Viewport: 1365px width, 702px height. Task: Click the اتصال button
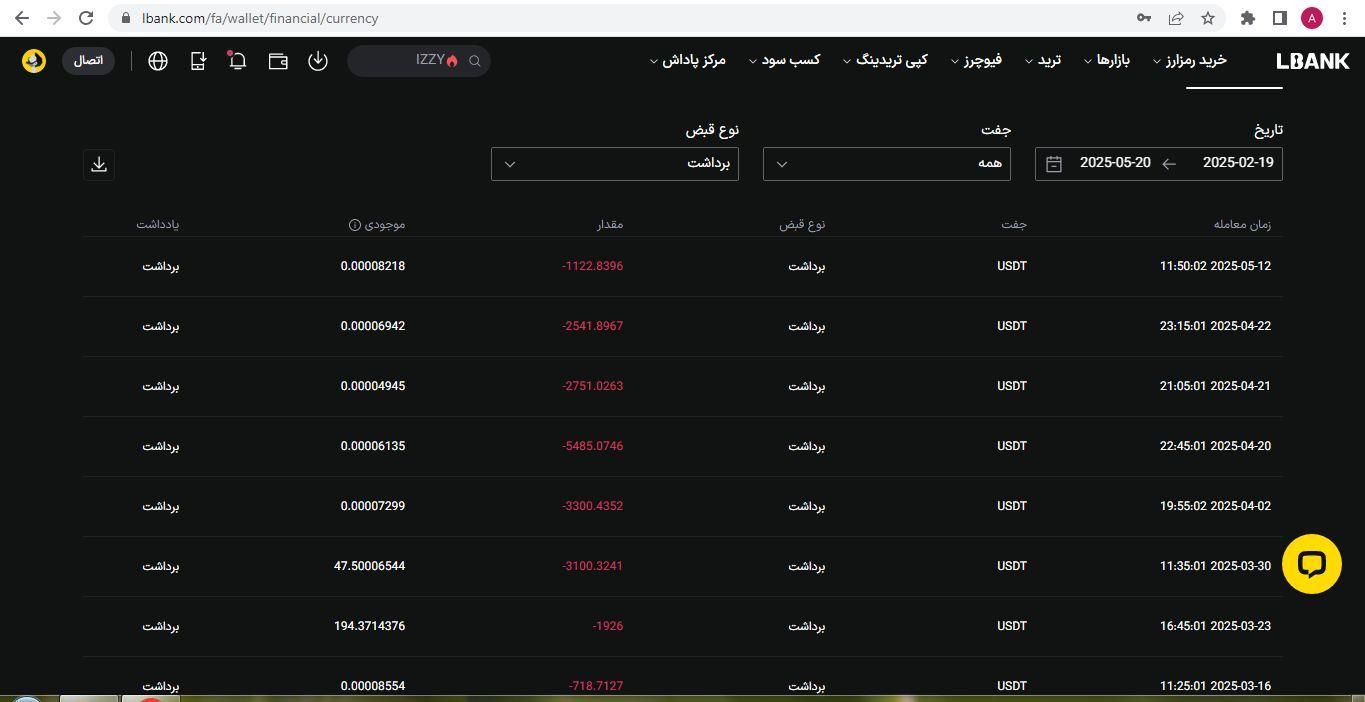point(88,61)
